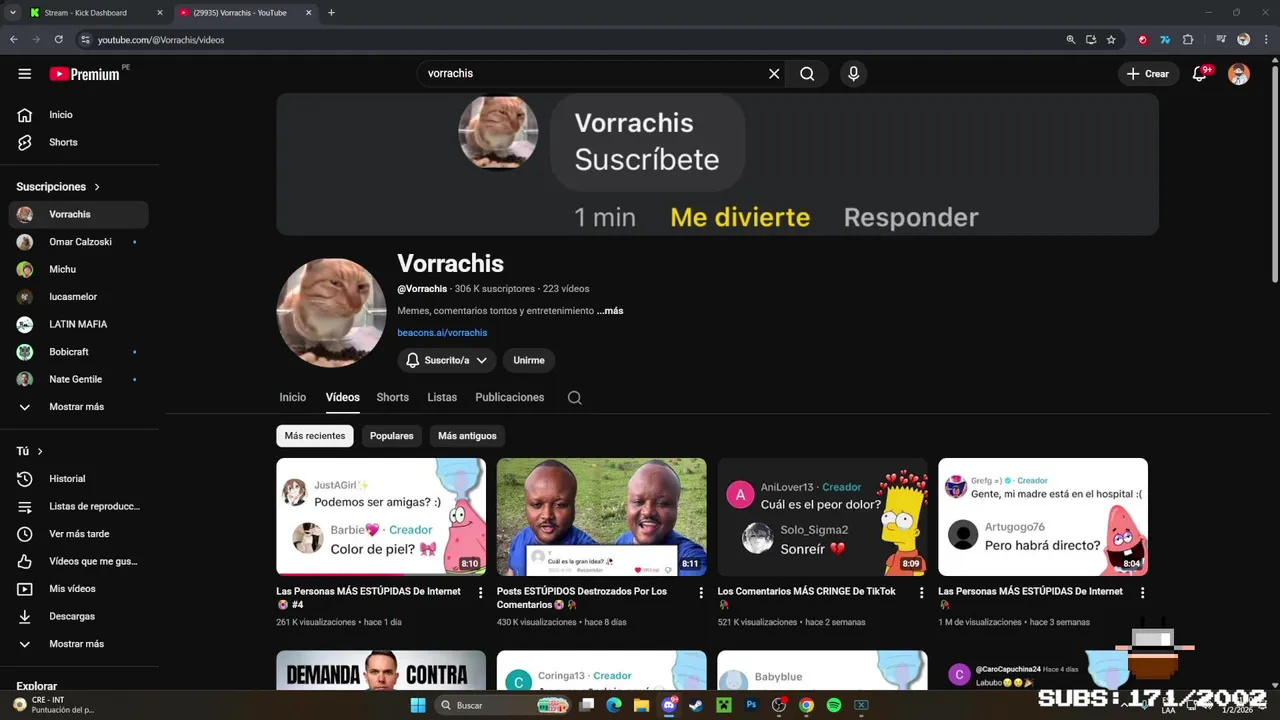This screenshot has width=1280, height=720.
Task: Click the Crear button
Action: tap(1147, 74)
